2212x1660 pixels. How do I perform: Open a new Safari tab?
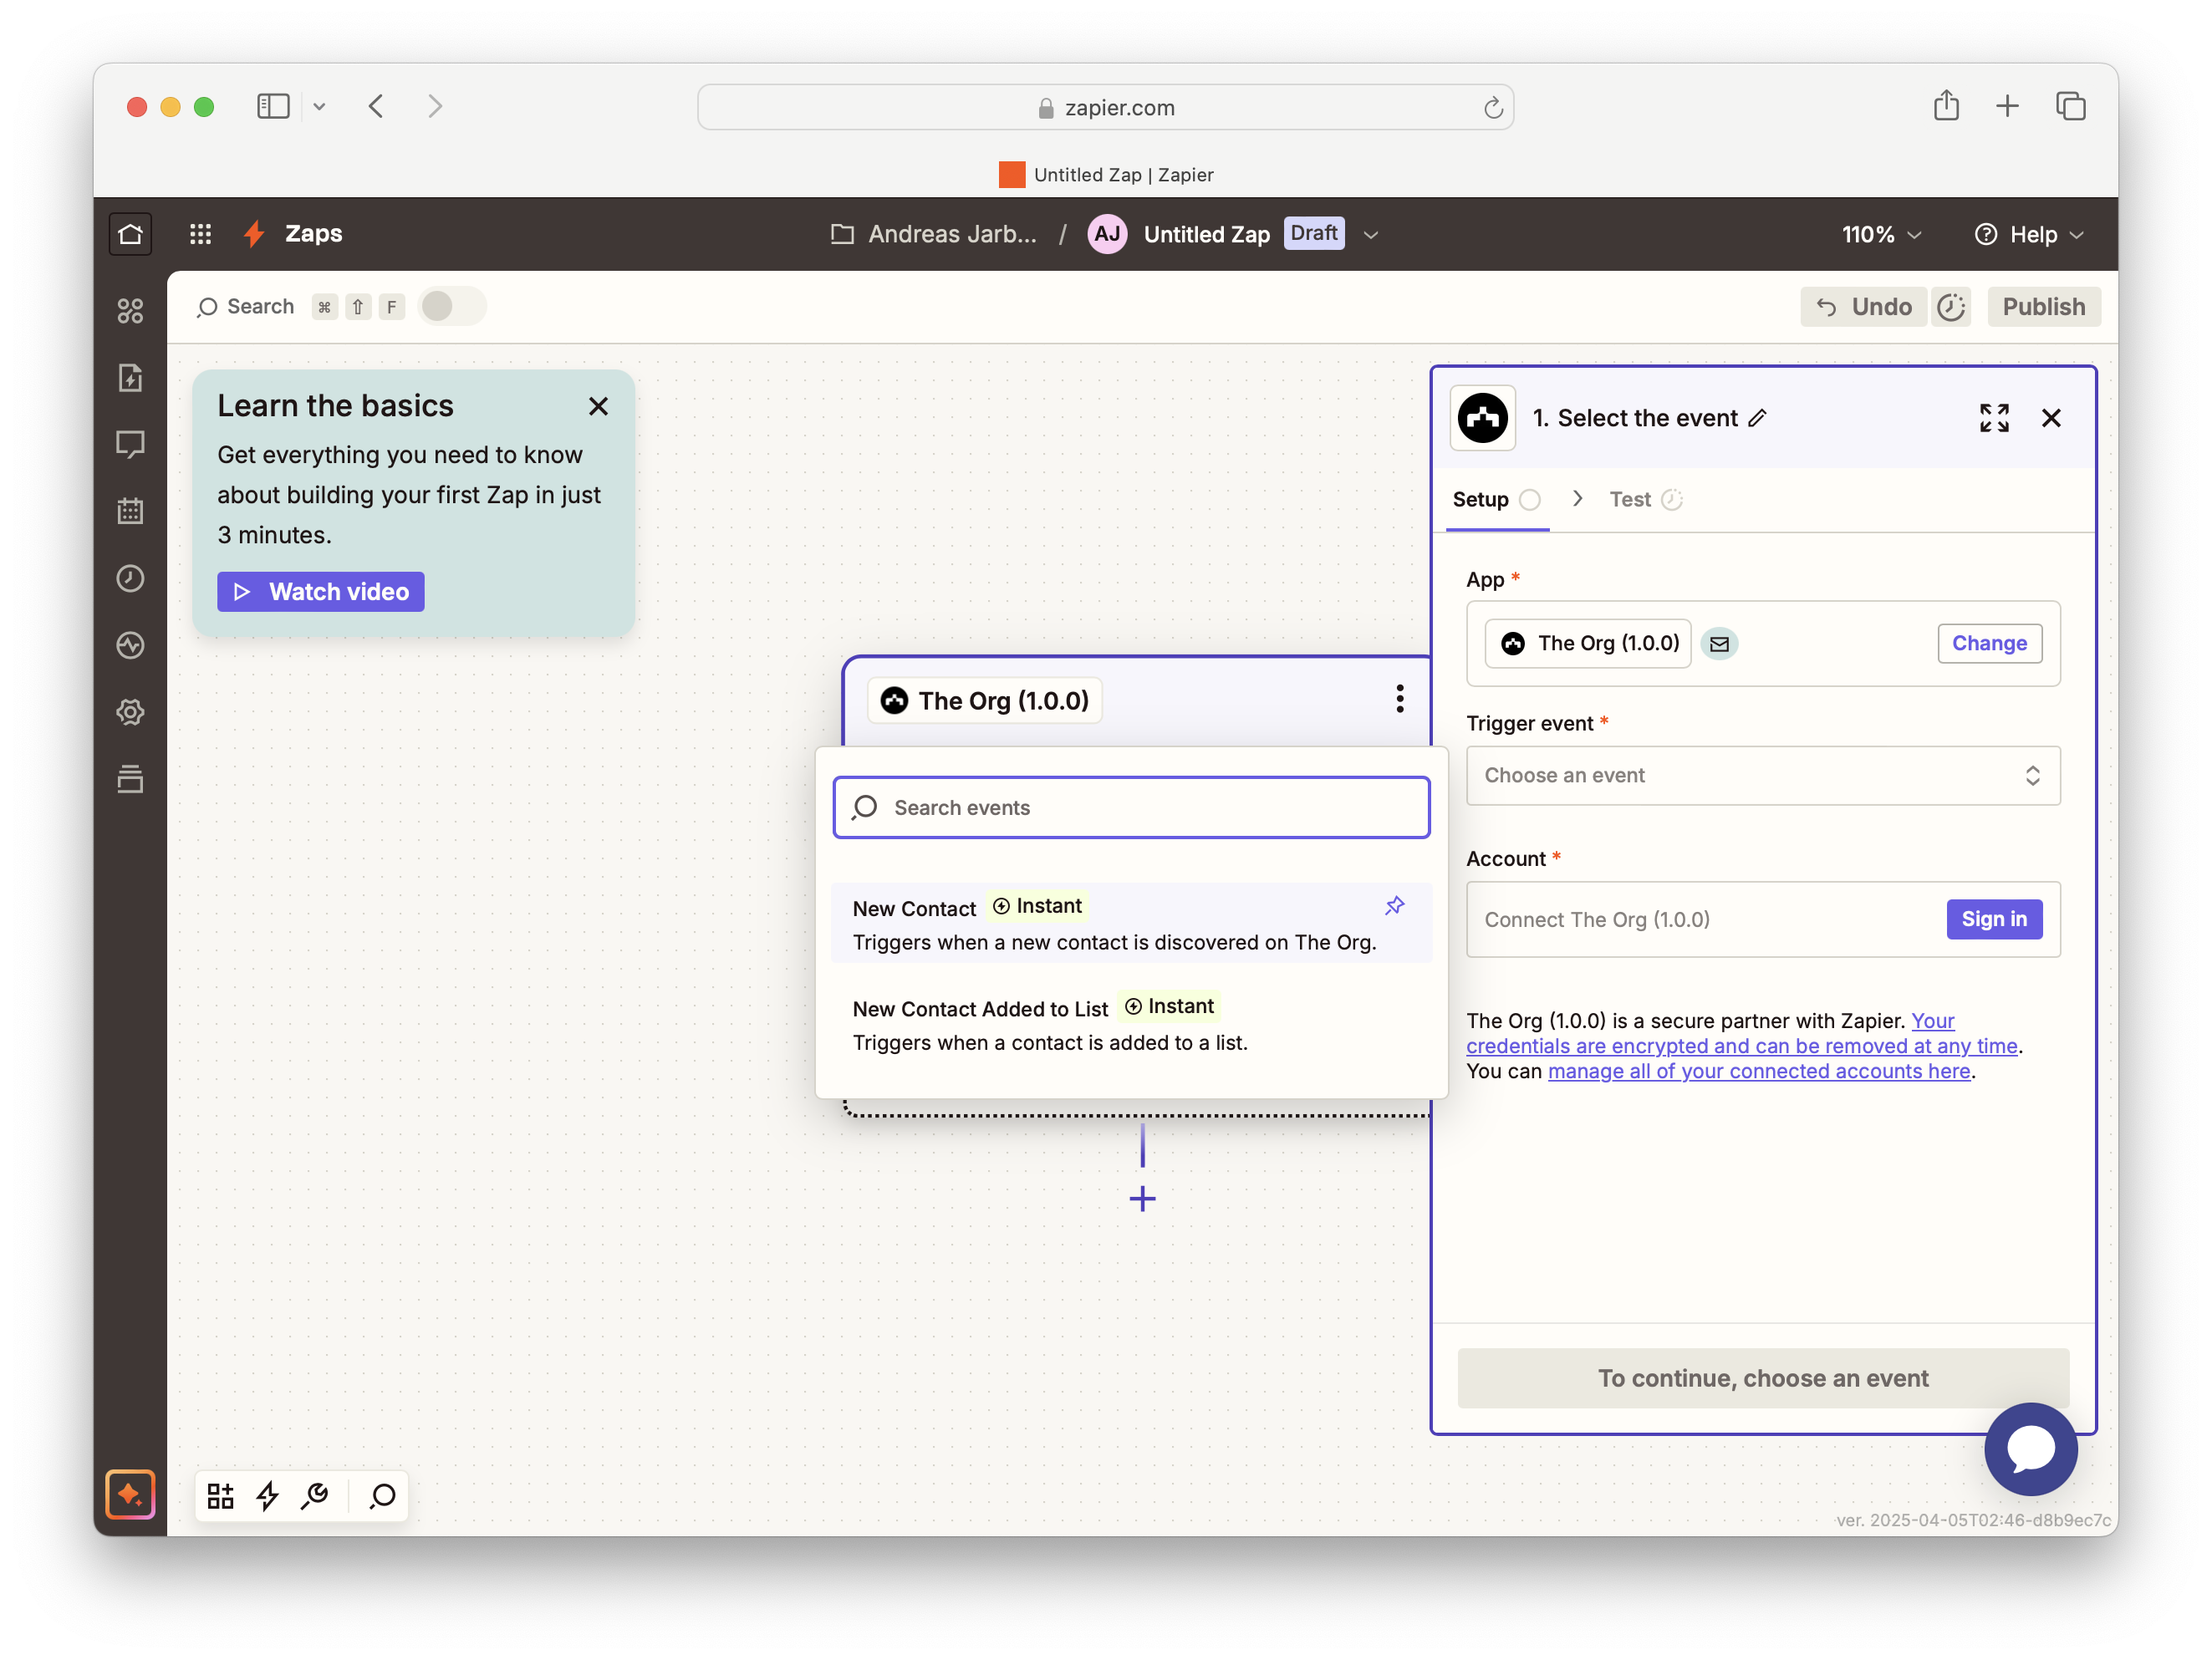(x=2007, y=106)
